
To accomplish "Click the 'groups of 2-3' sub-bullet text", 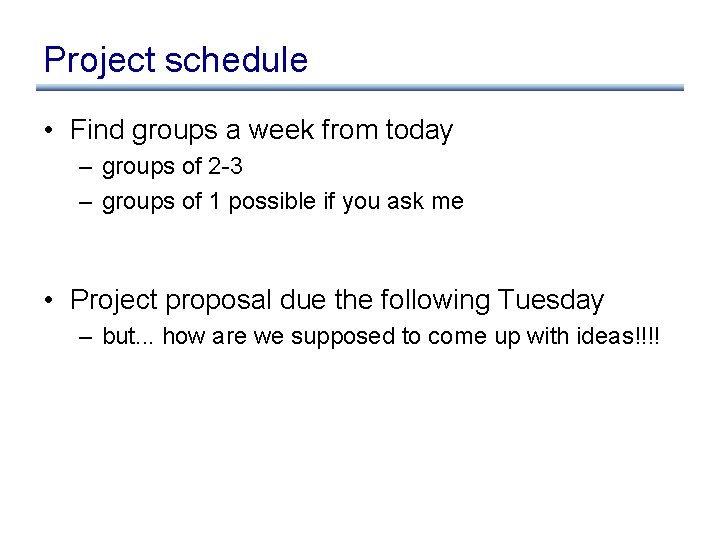I will coord(172,167).
